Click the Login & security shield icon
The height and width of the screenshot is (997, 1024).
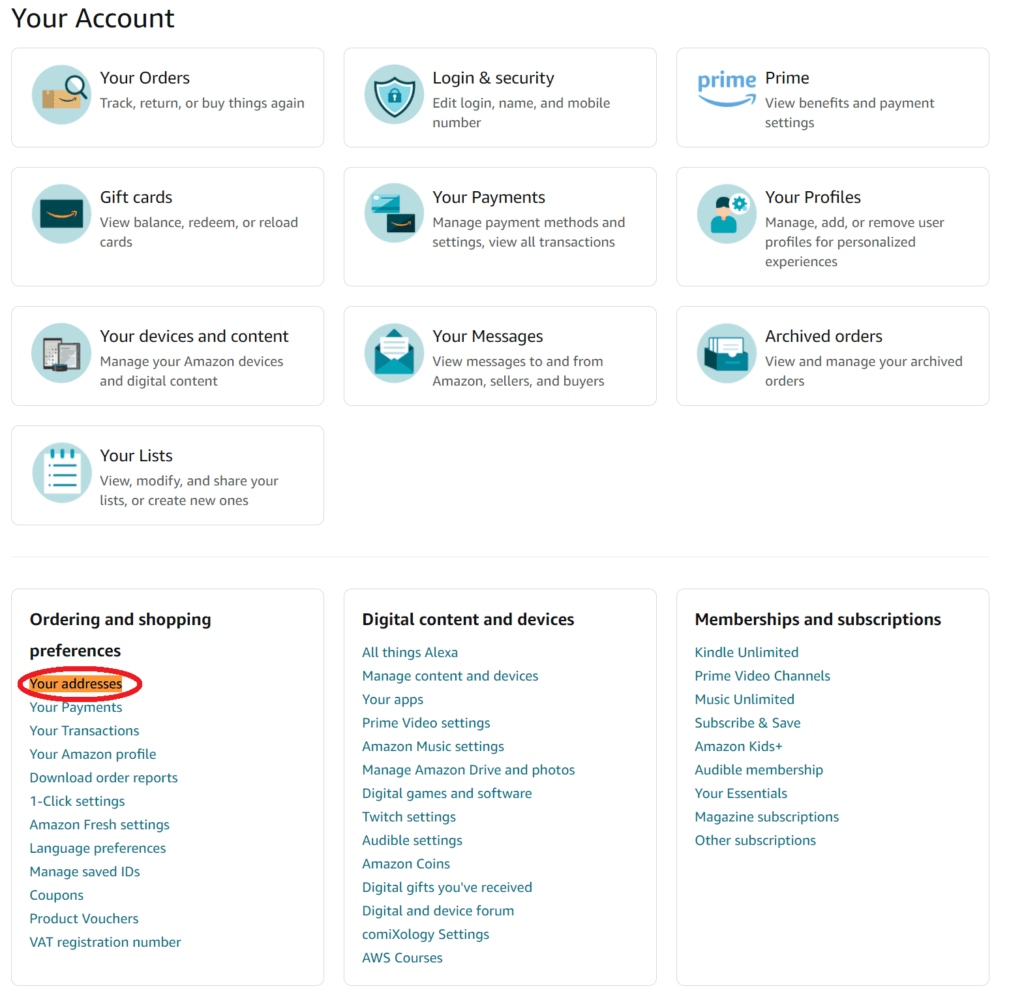[394, 95]
